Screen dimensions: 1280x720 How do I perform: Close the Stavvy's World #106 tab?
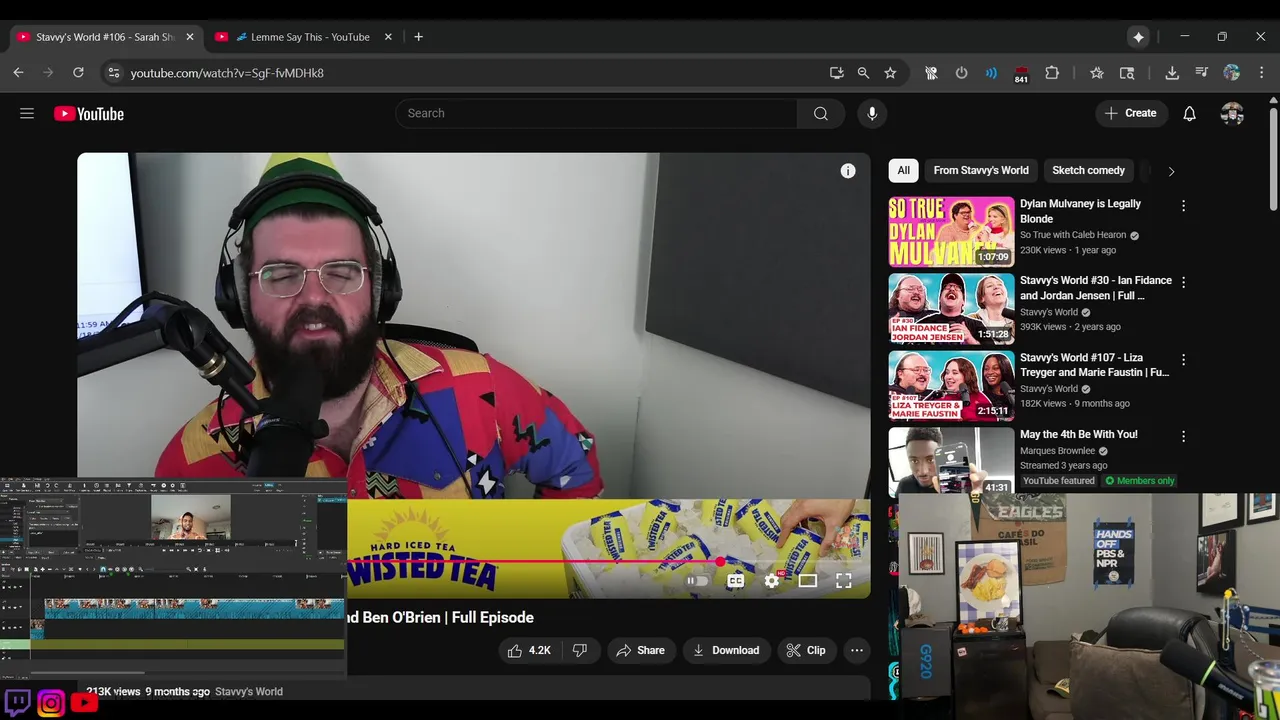[190, 37]
